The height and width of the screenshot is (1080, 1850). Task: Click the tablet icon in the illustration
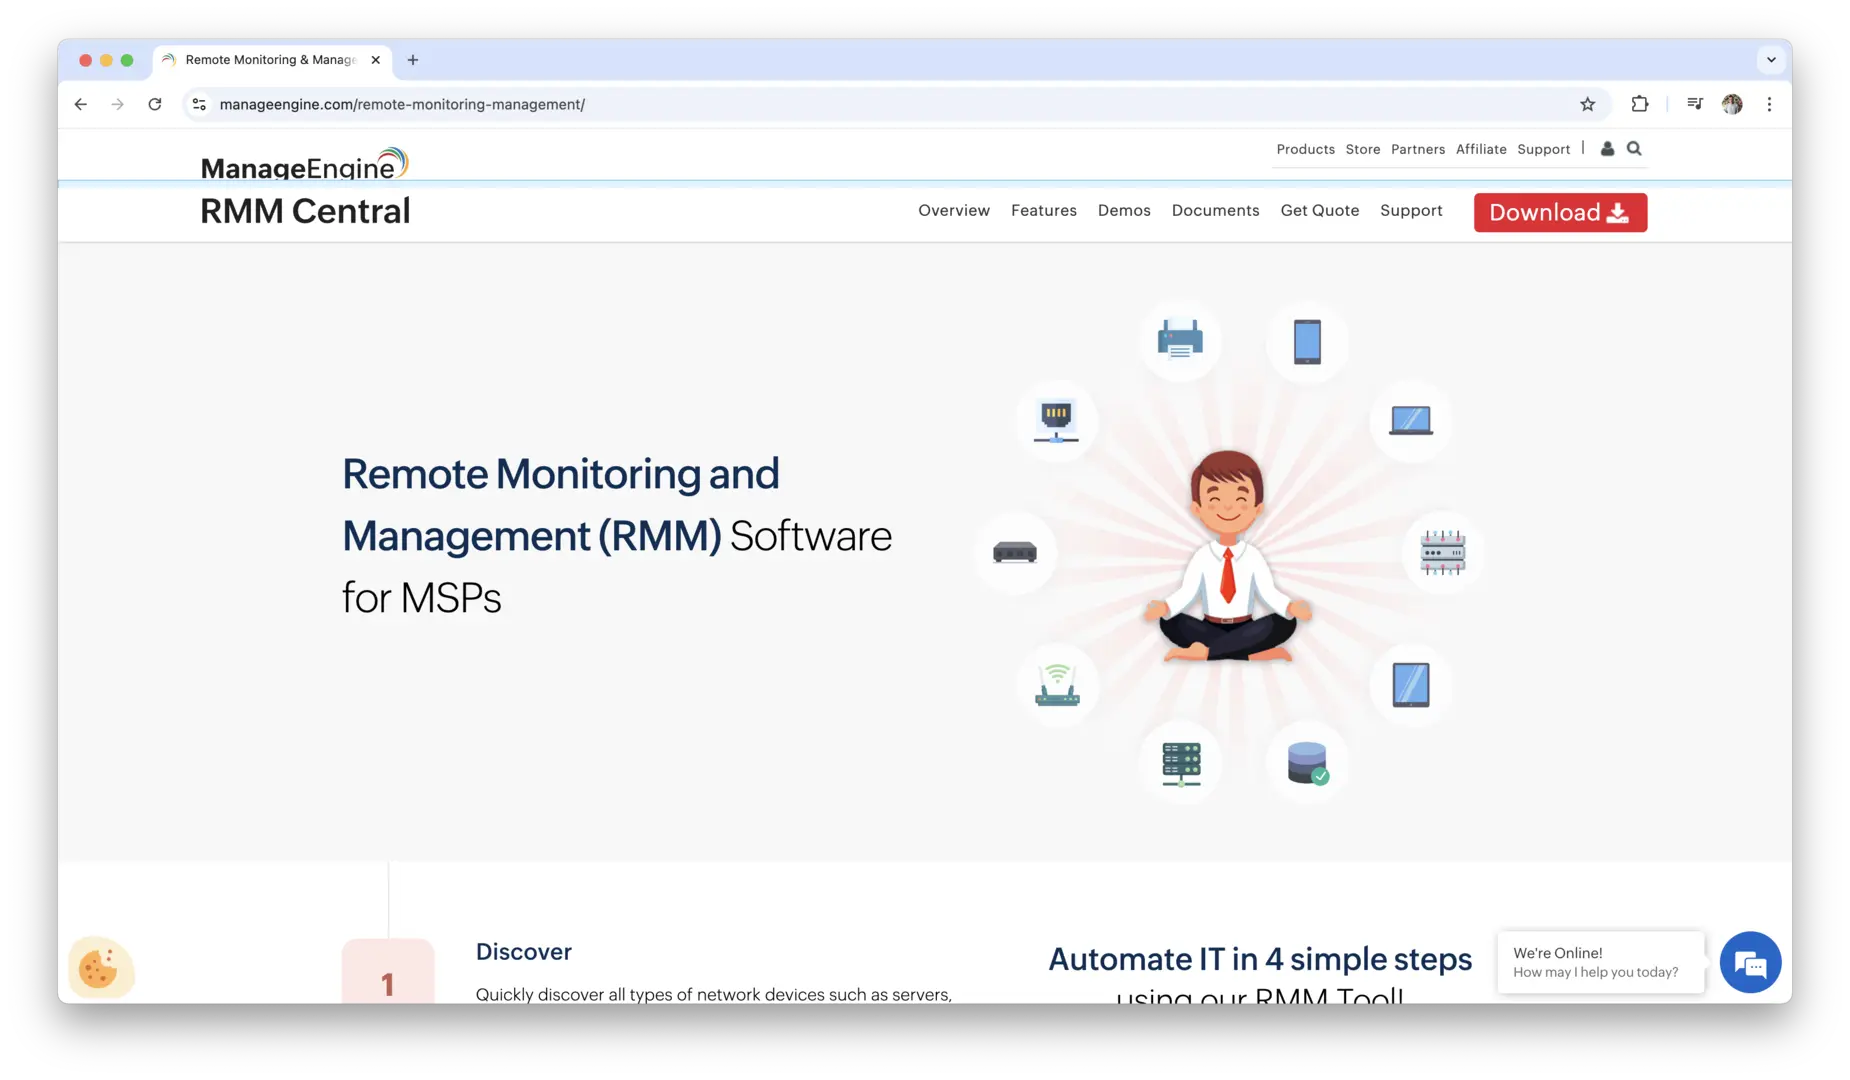click(x=1411, y=685)
